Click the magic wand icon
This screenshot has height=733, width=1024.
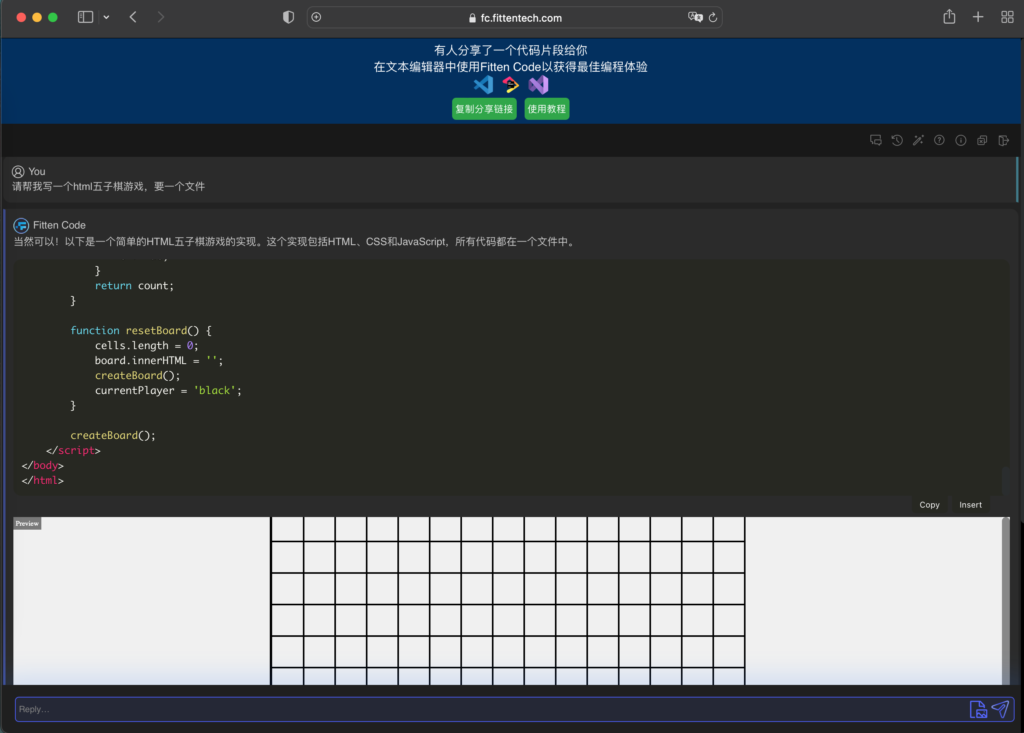tap(918, 141)
